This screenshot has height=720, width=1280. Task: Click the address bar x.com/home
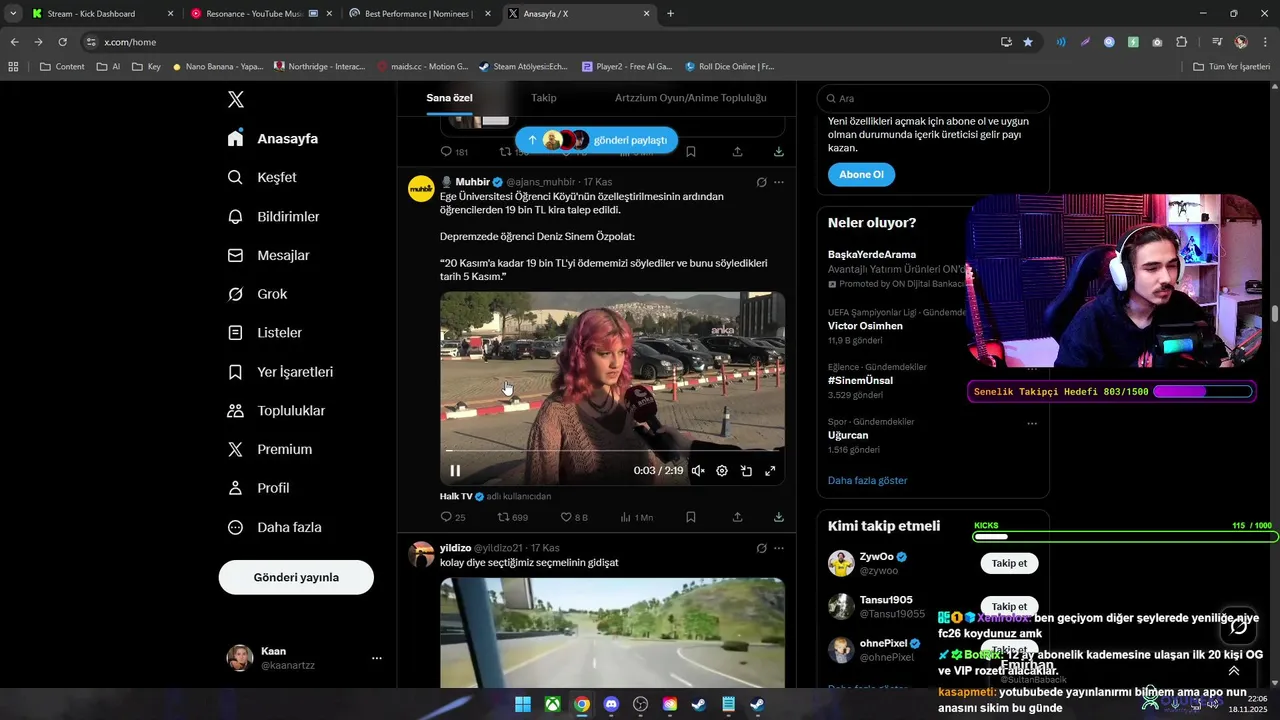[540, 42]
